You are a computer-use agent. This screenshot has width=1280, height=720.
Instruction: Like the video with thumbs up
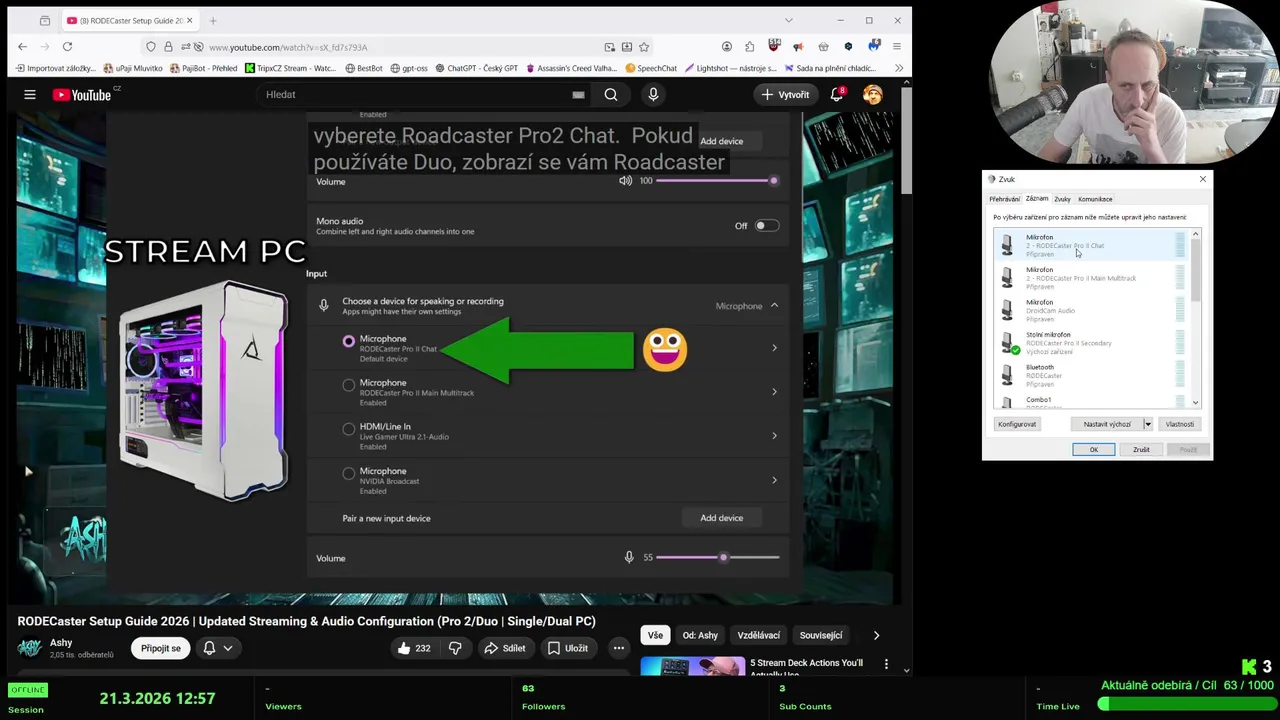click(414, 648)
